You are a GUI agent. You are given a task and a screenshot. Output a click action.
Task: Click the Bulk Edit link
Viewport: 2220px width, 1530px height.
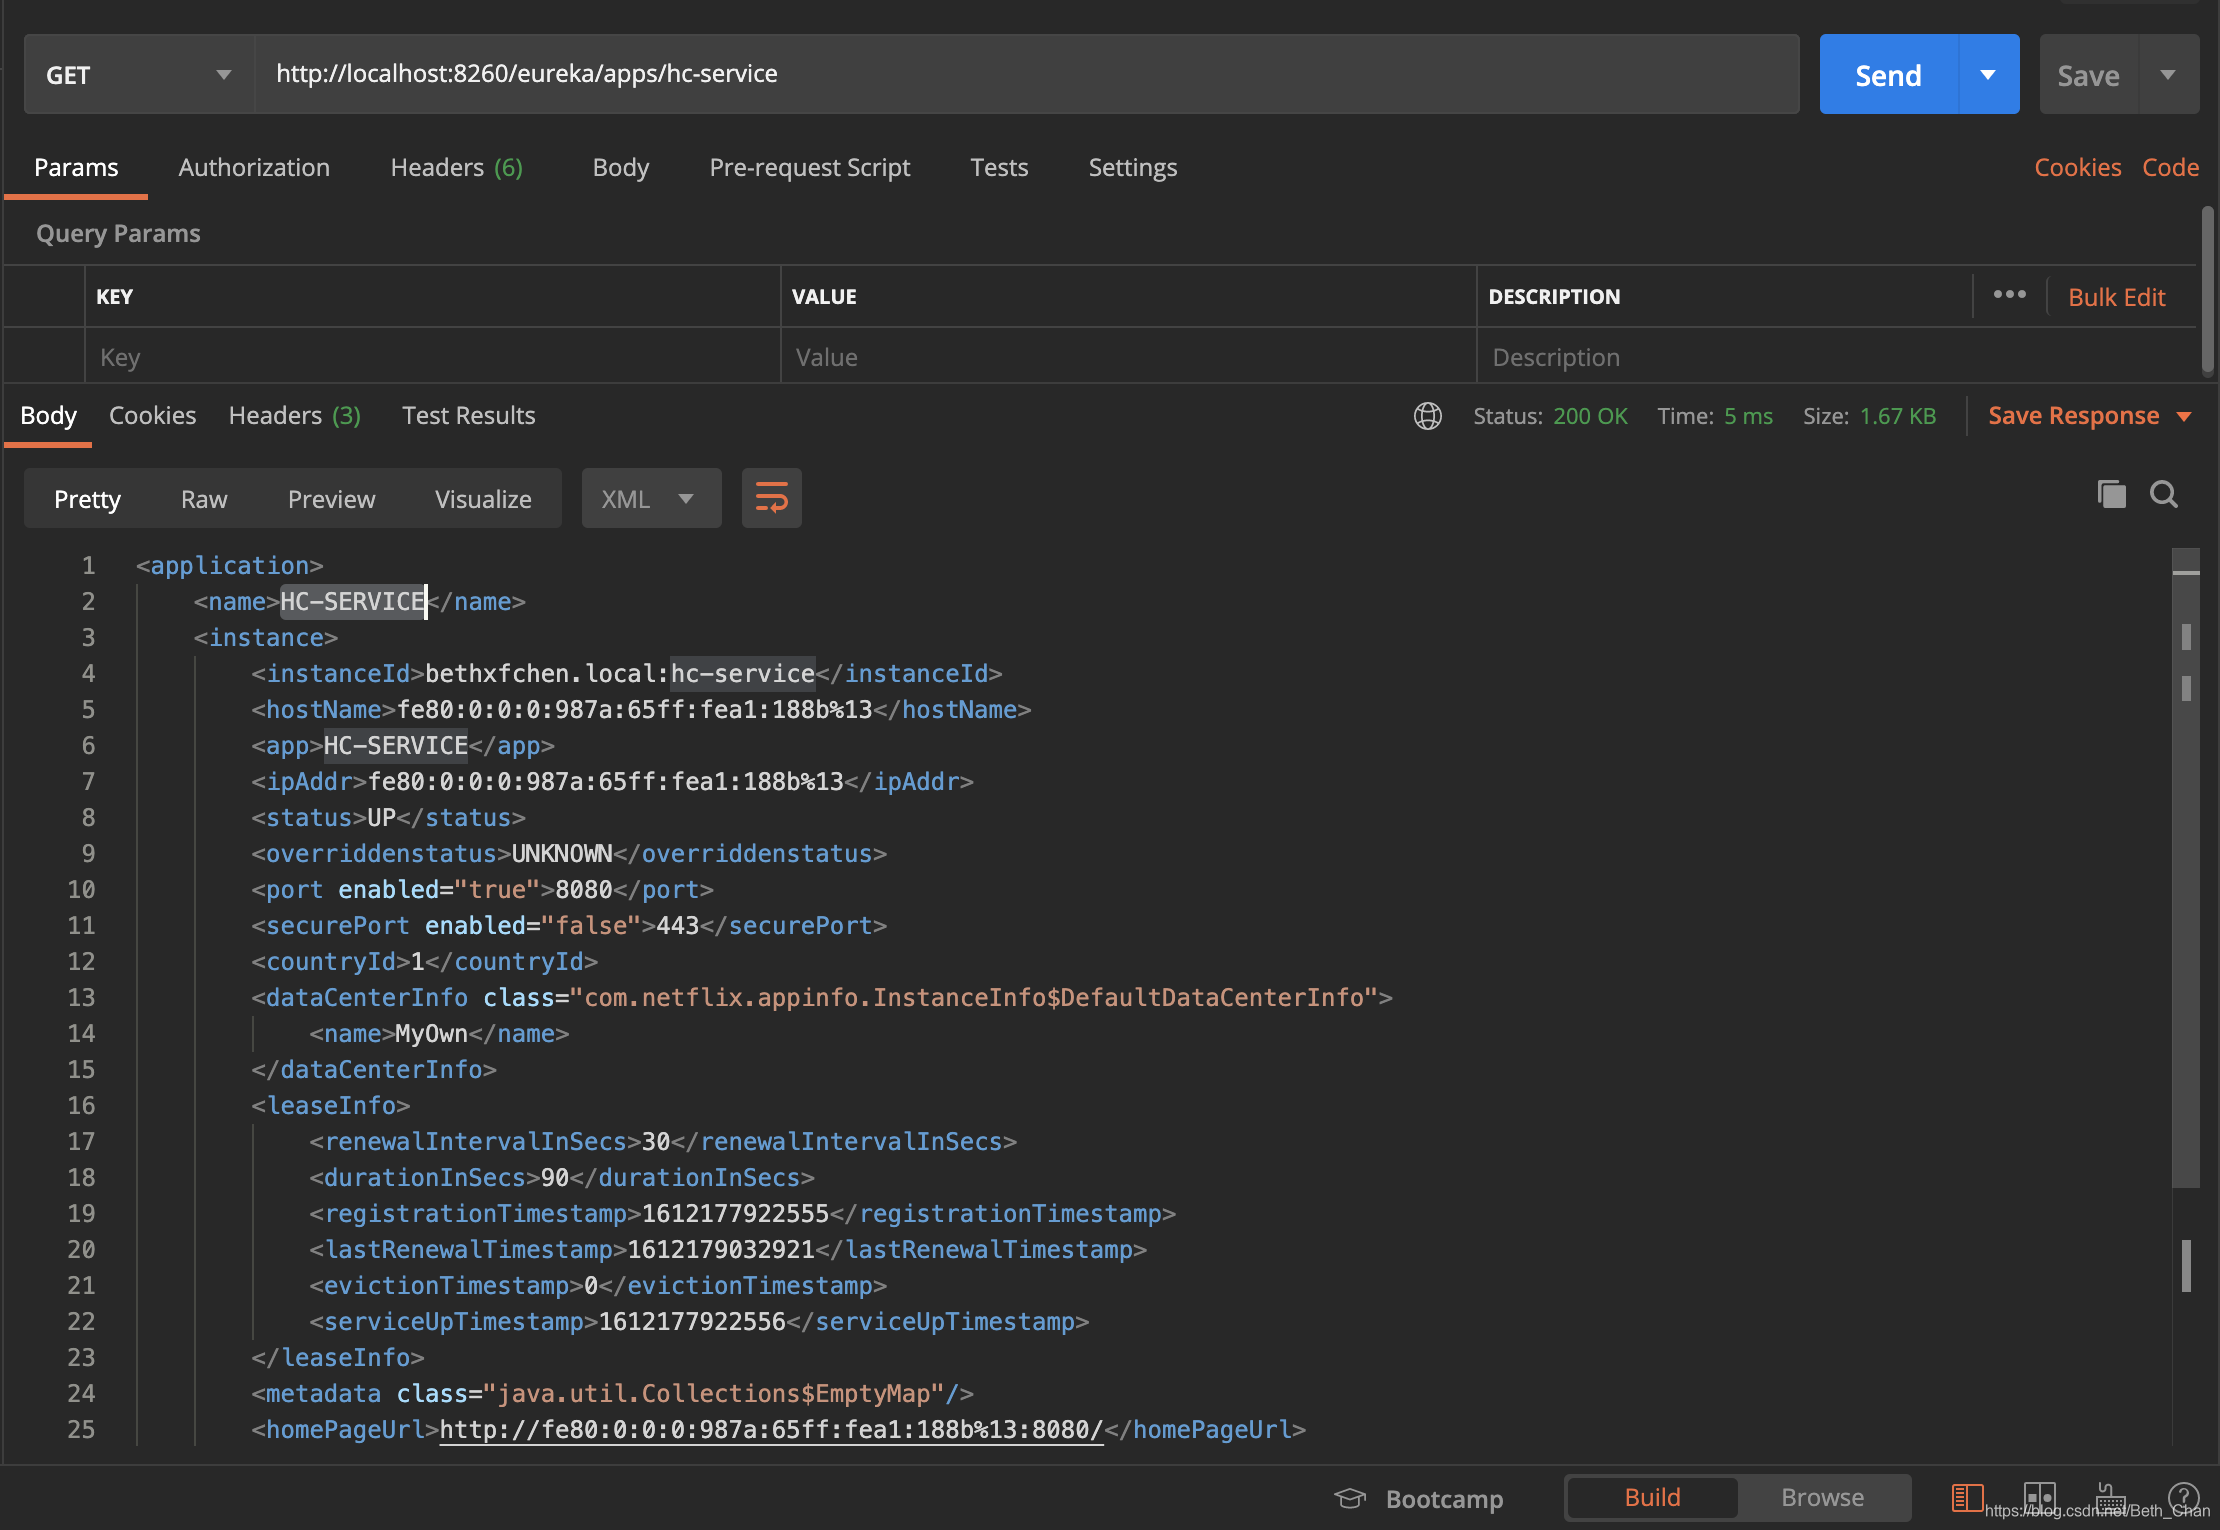pos(2116,297)
